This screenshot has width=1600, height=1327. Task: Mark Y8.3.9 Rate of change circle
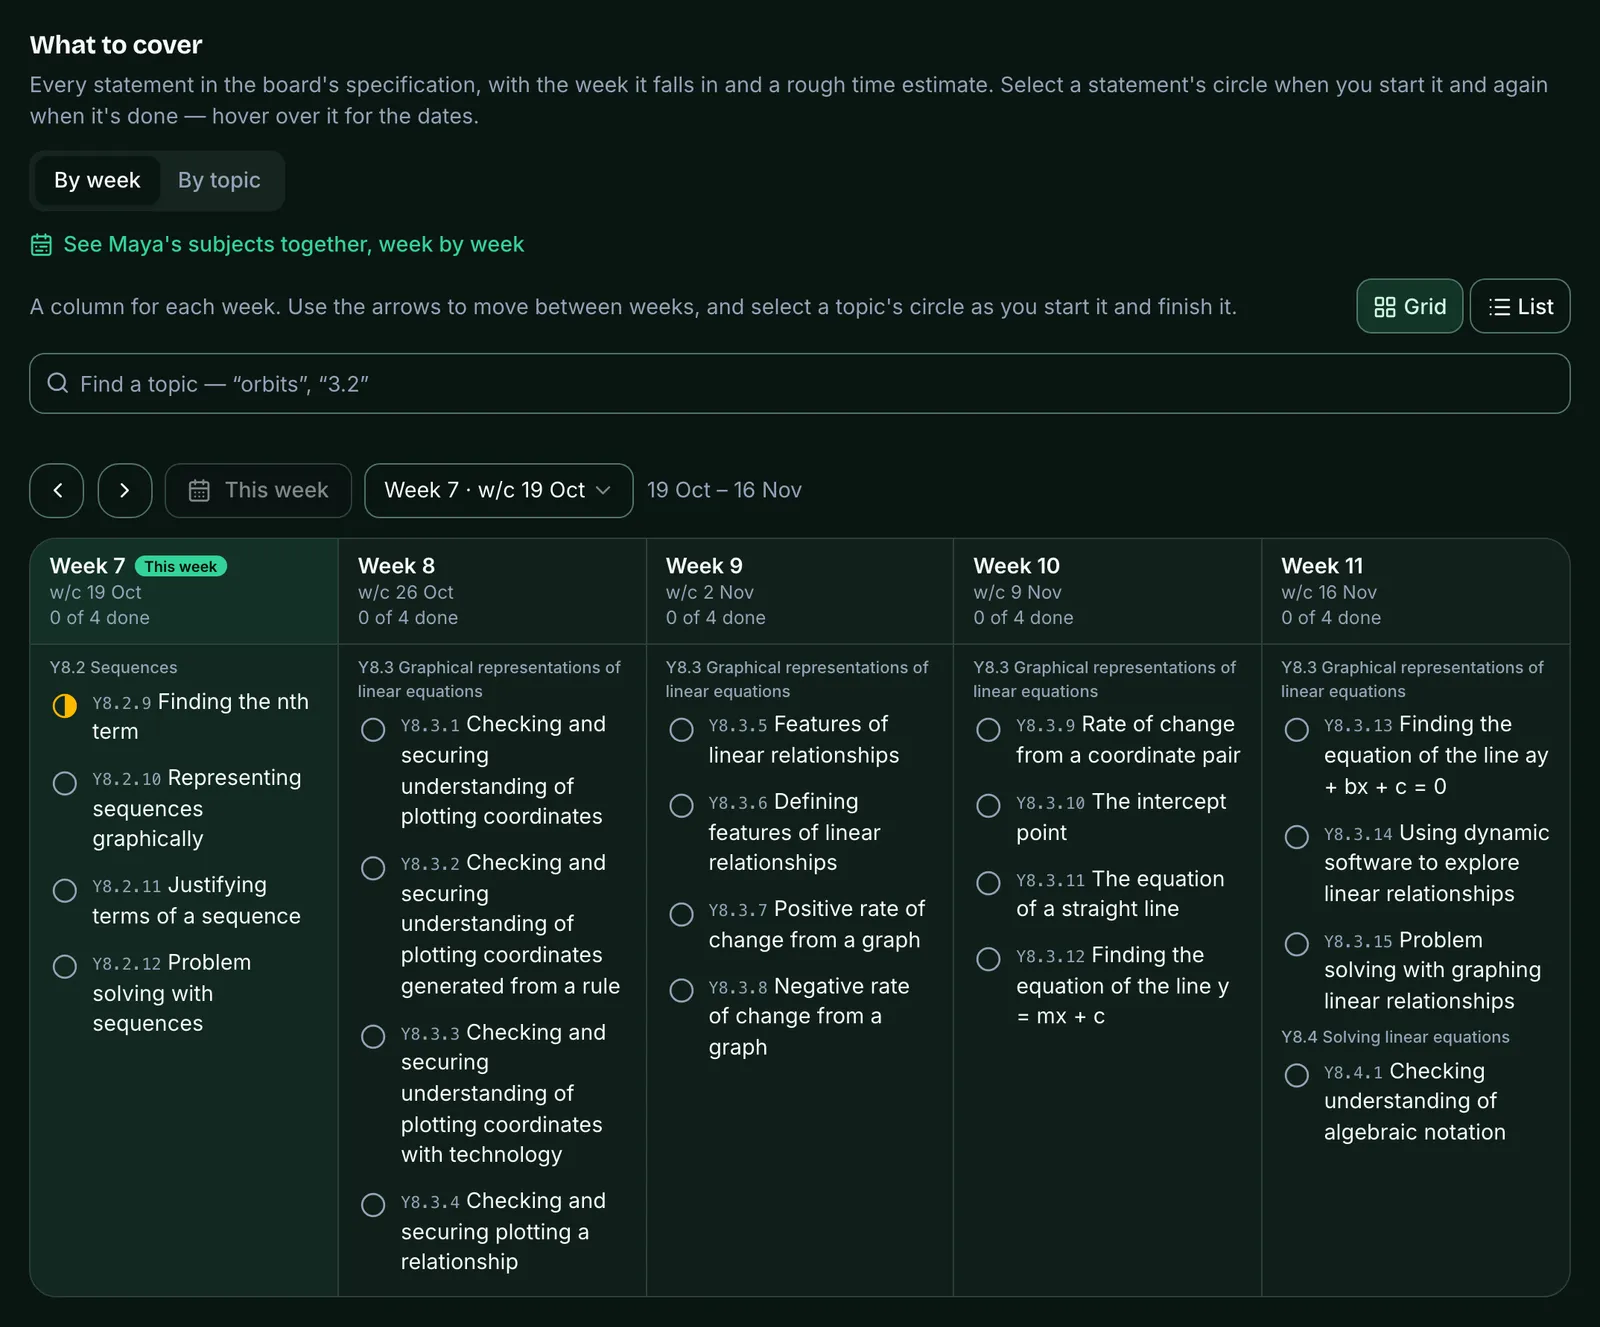[988, 730]
